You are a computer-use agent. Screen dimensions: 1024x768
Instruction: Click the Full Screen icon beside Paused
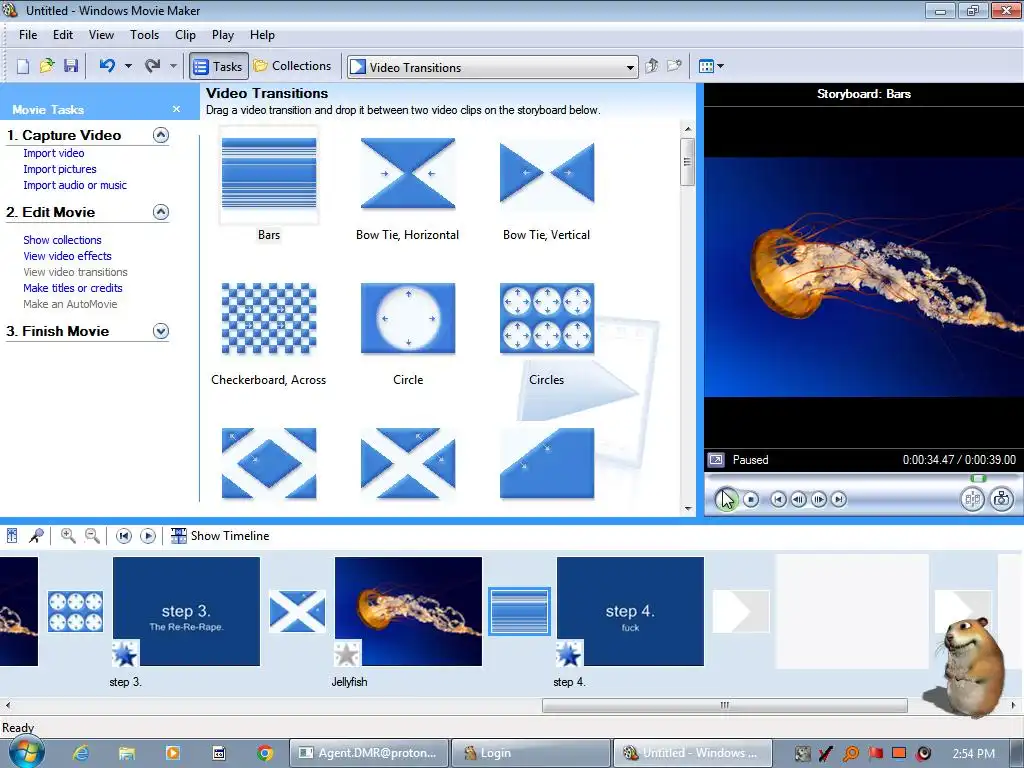[716, 460]
